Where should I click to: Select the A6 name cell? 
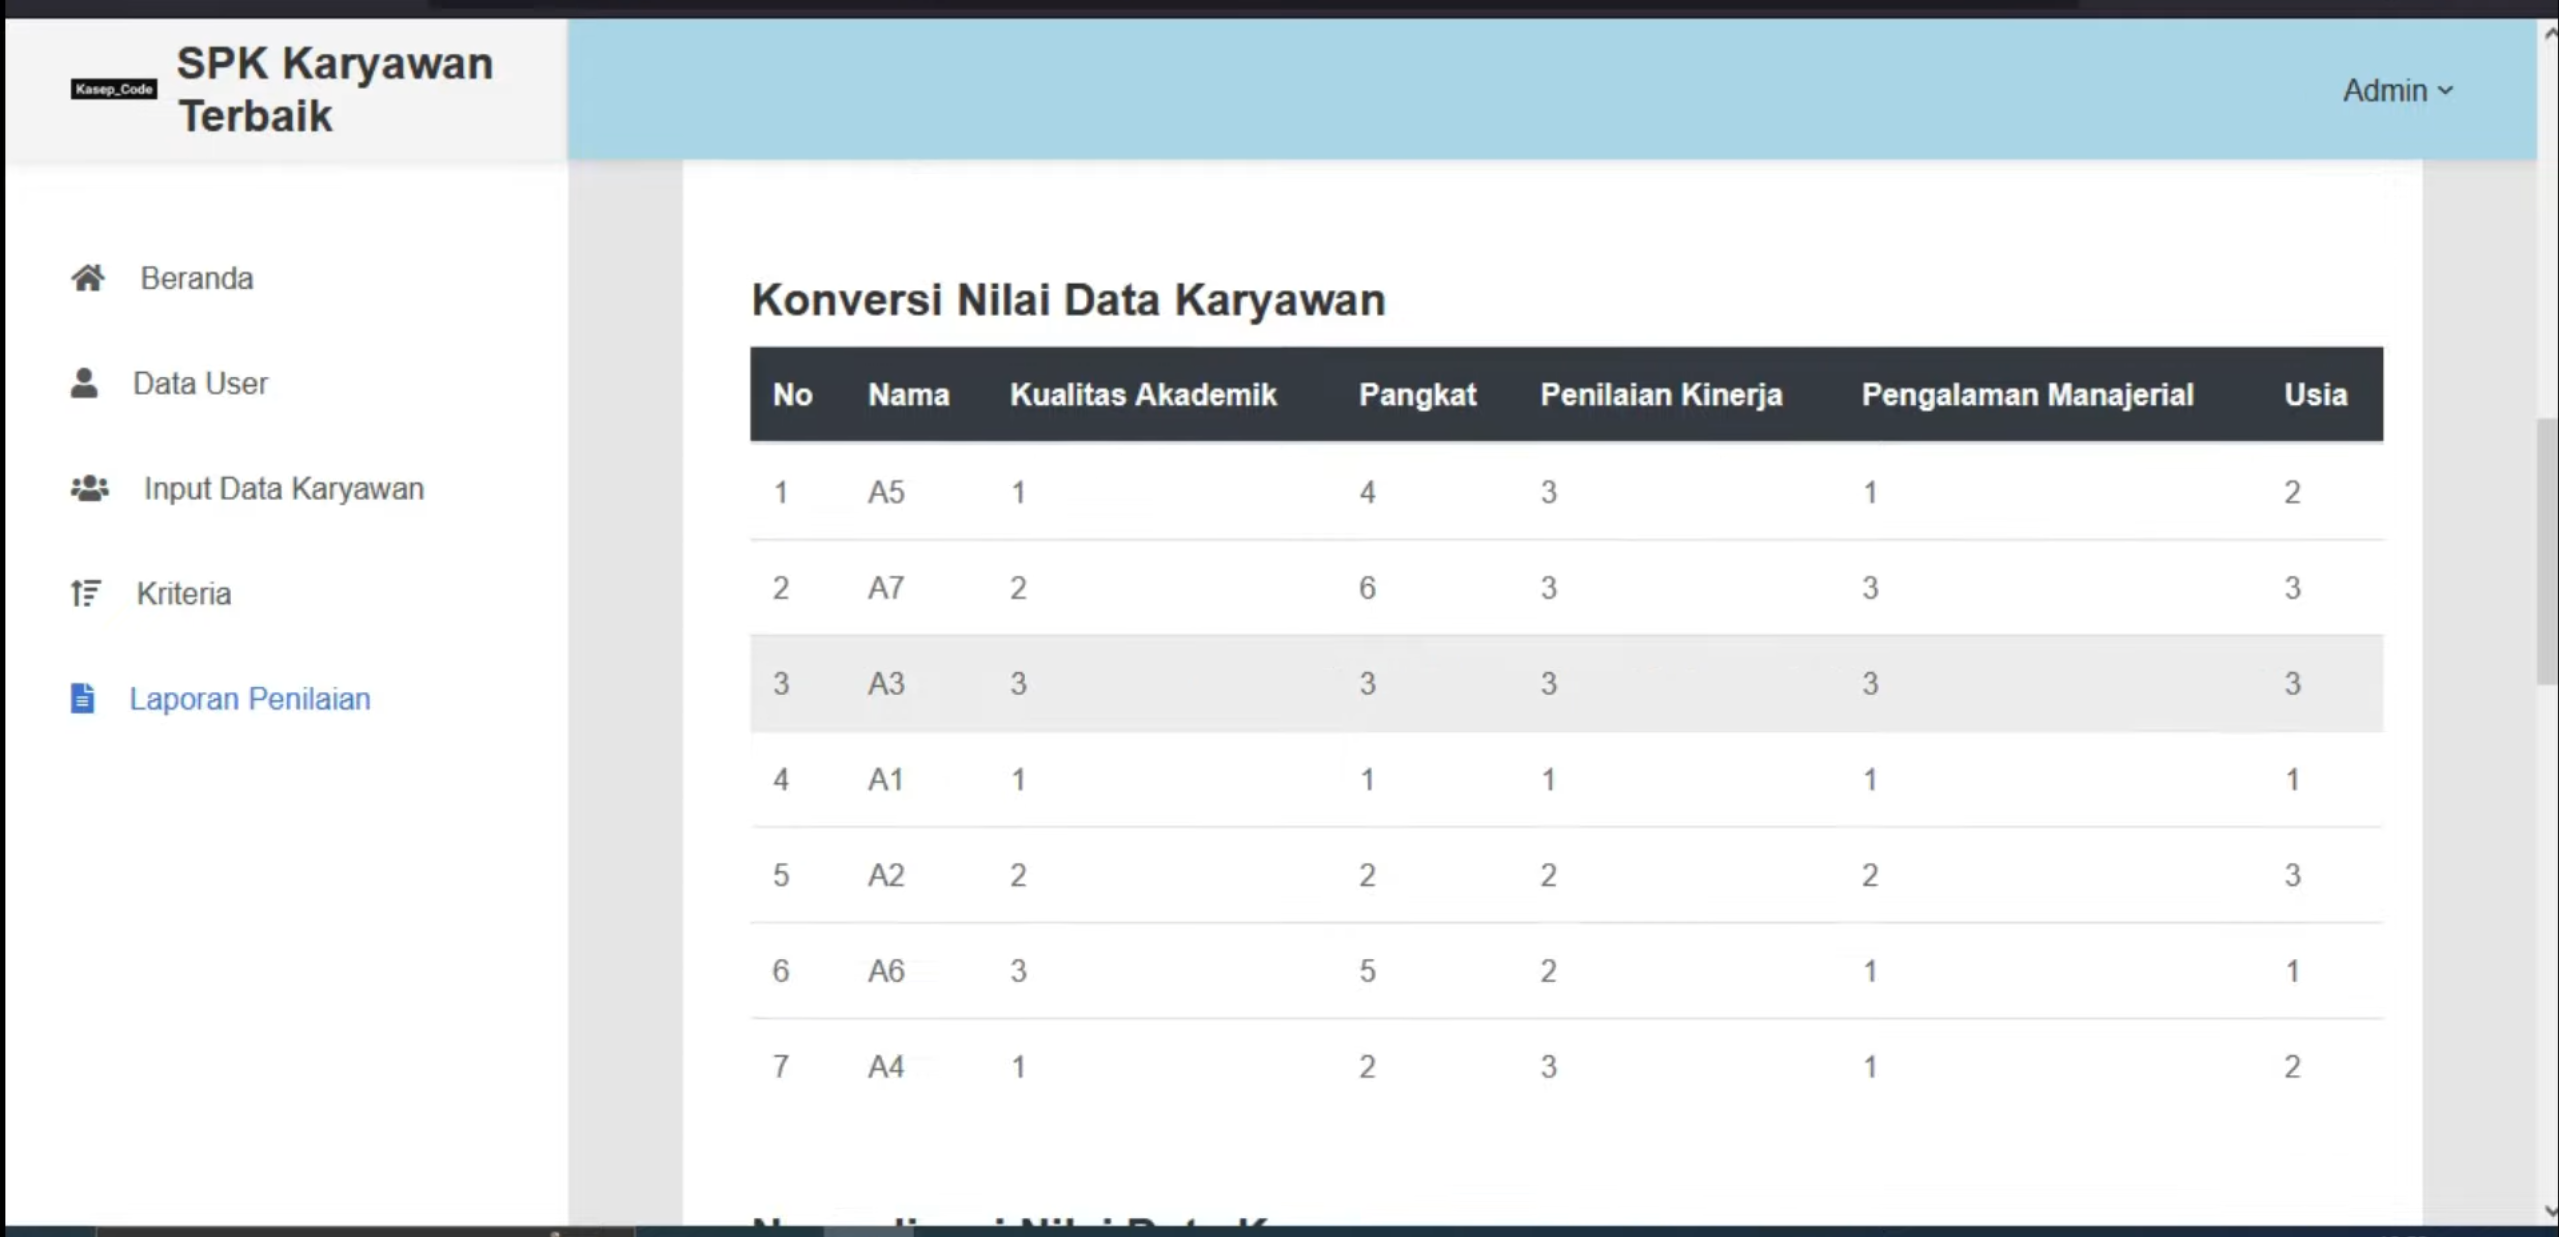(886, 971)
